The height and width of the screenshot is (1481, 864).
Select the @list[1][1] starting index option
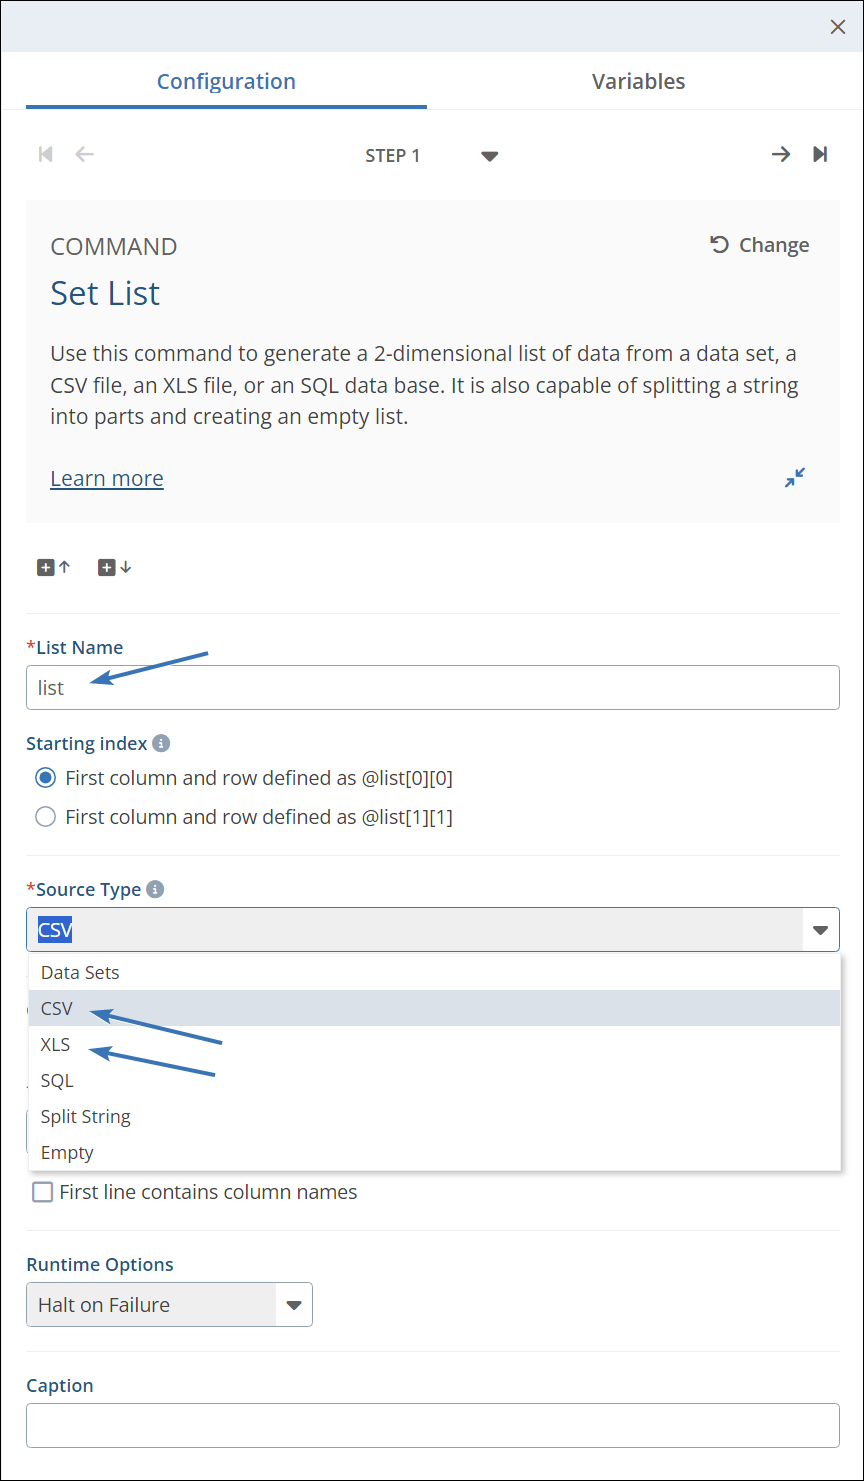(45, 817)
